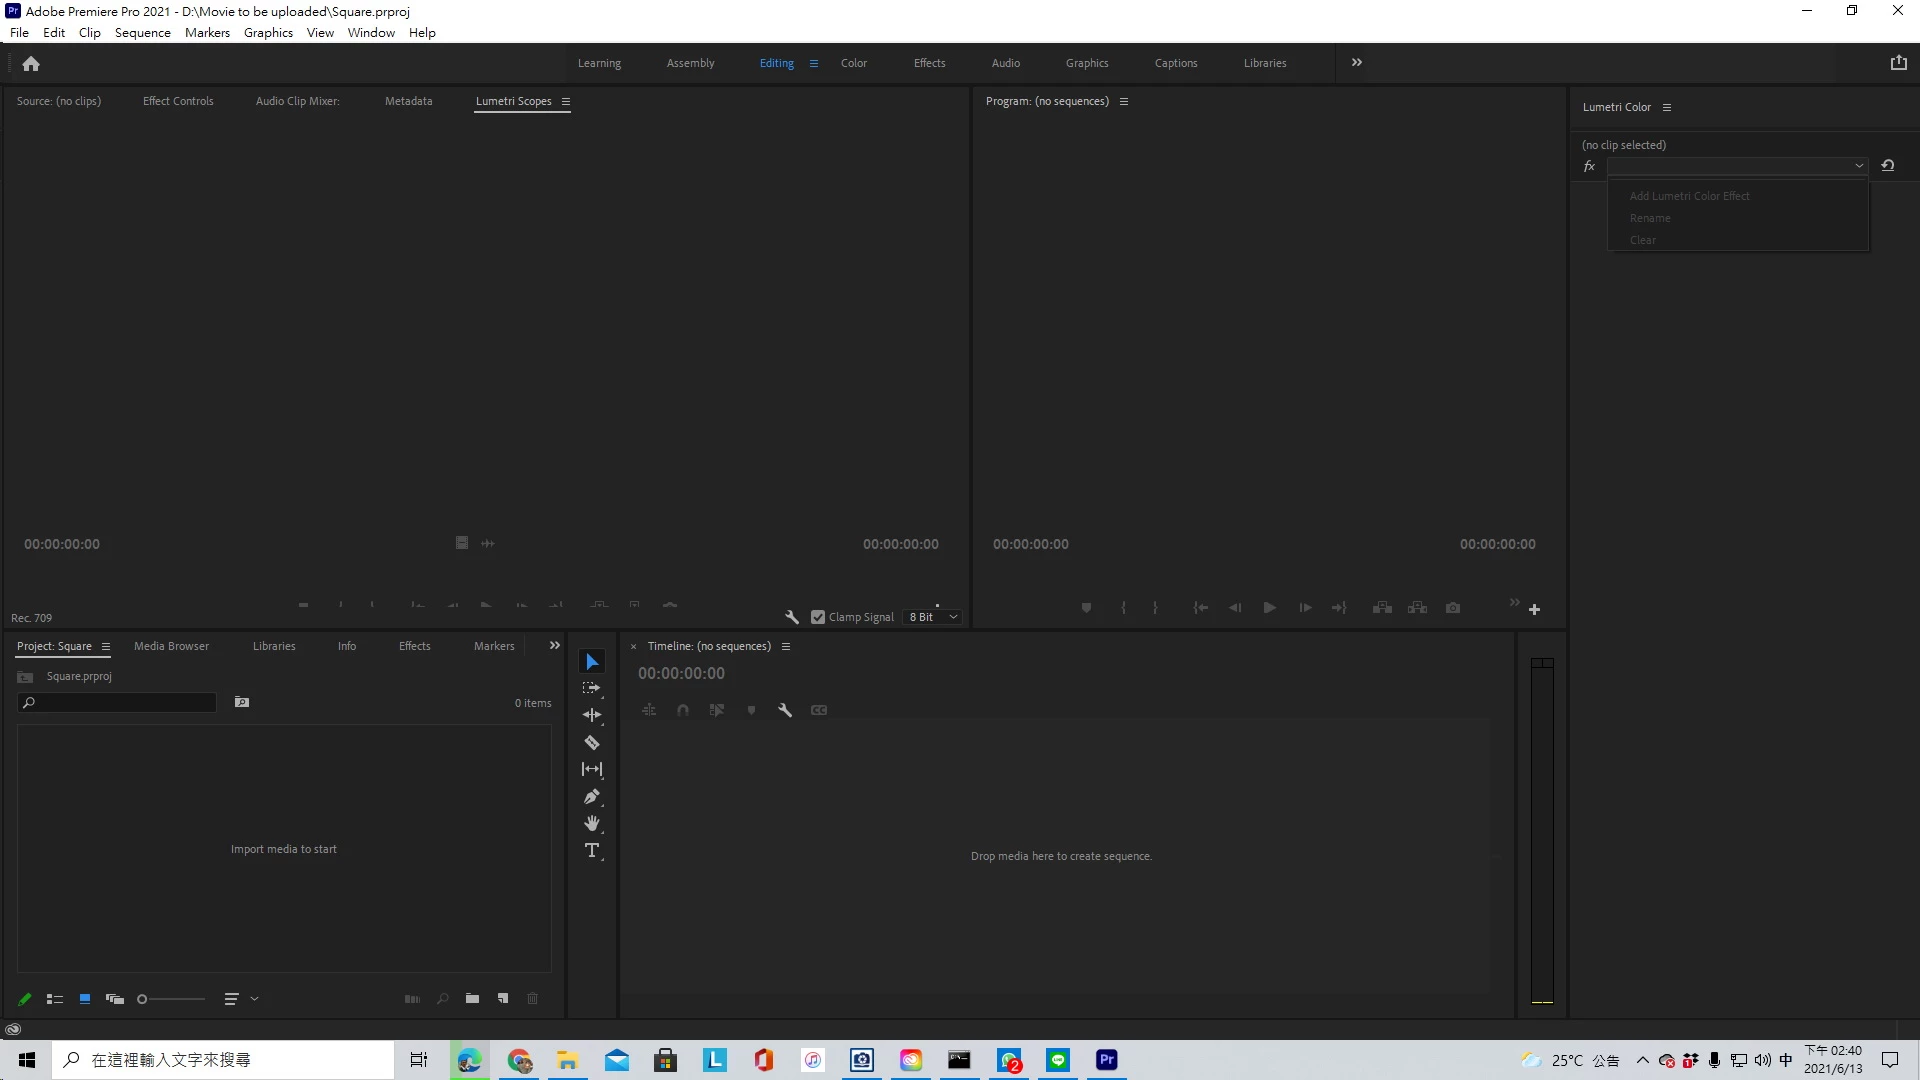Switch project panel to list view

(55, 999)
